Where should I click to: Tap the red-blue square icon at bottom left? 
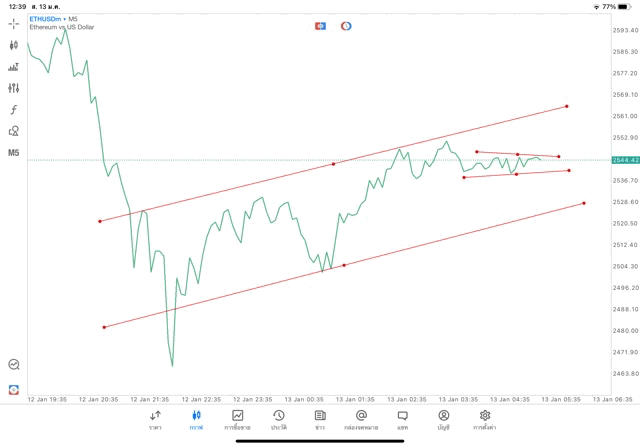14,389
